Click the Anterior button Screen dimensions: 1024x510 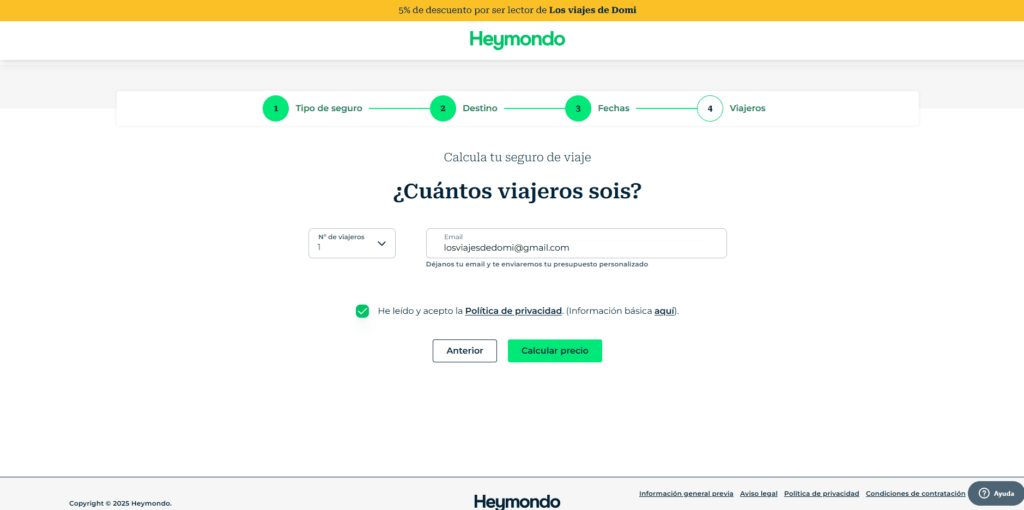464,351
